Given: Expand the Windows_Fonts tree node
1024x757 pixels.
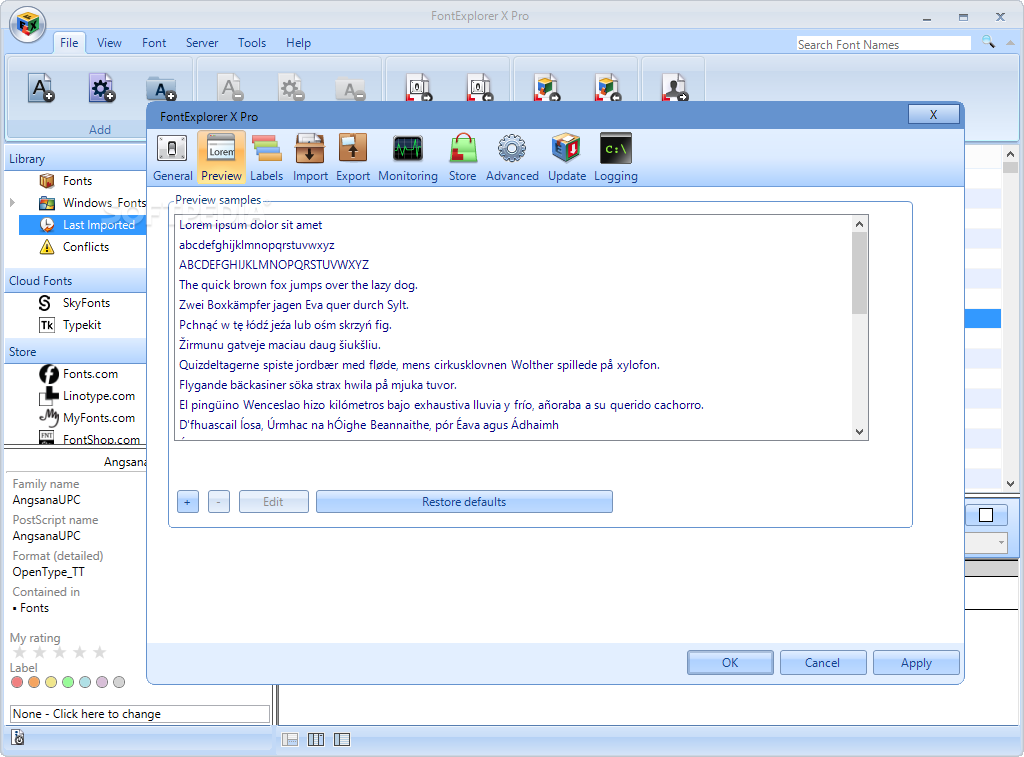Looking at the screenshot, I should click(x=12, y=202).
